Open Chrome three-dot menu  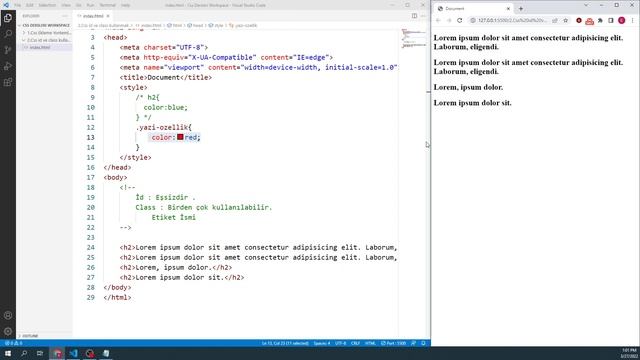coord(632,20)
